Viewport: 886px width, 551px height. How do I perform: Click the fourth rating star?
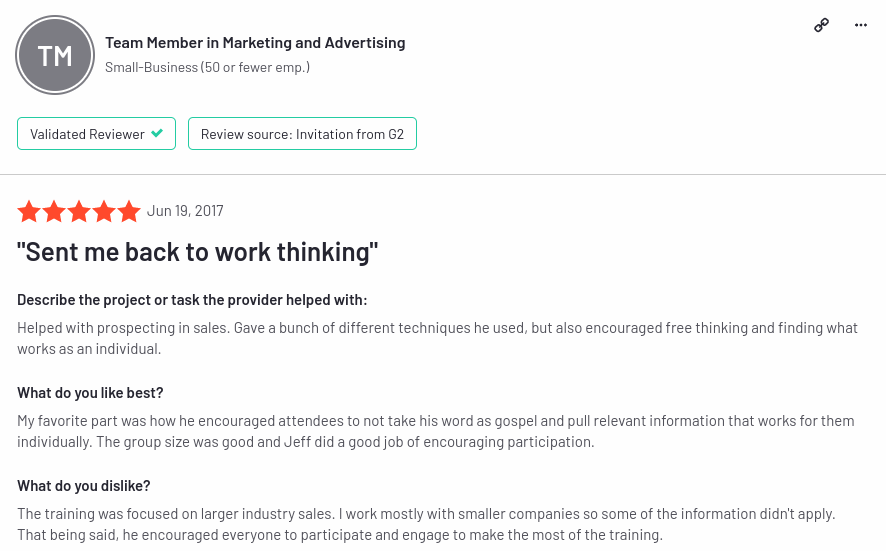104,211
